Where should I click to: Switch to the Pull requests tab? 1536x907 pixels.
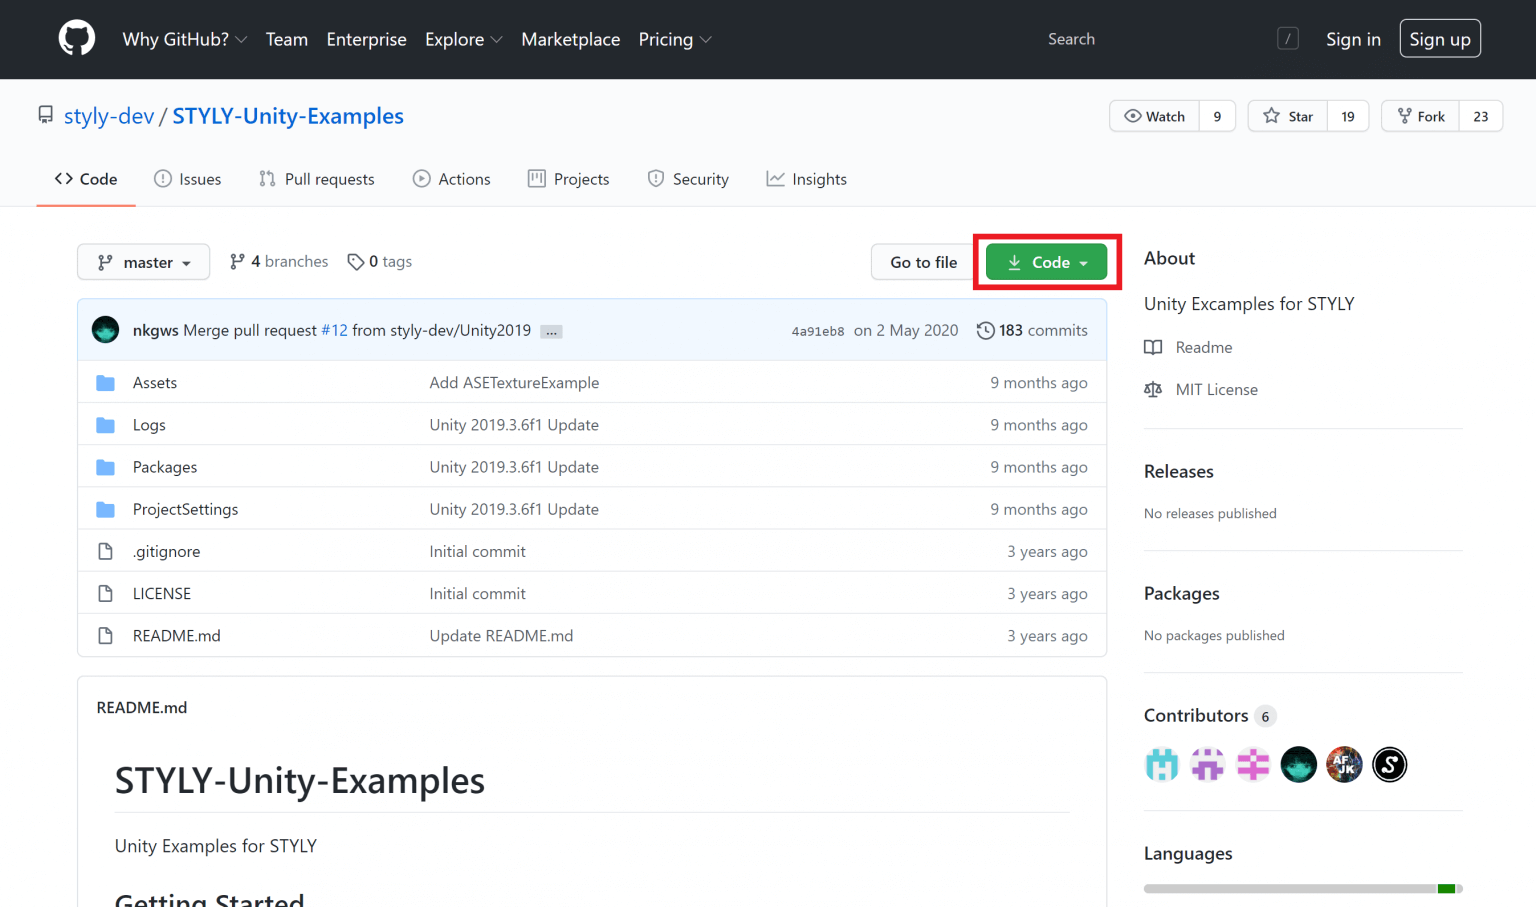(x=317, y=178)
